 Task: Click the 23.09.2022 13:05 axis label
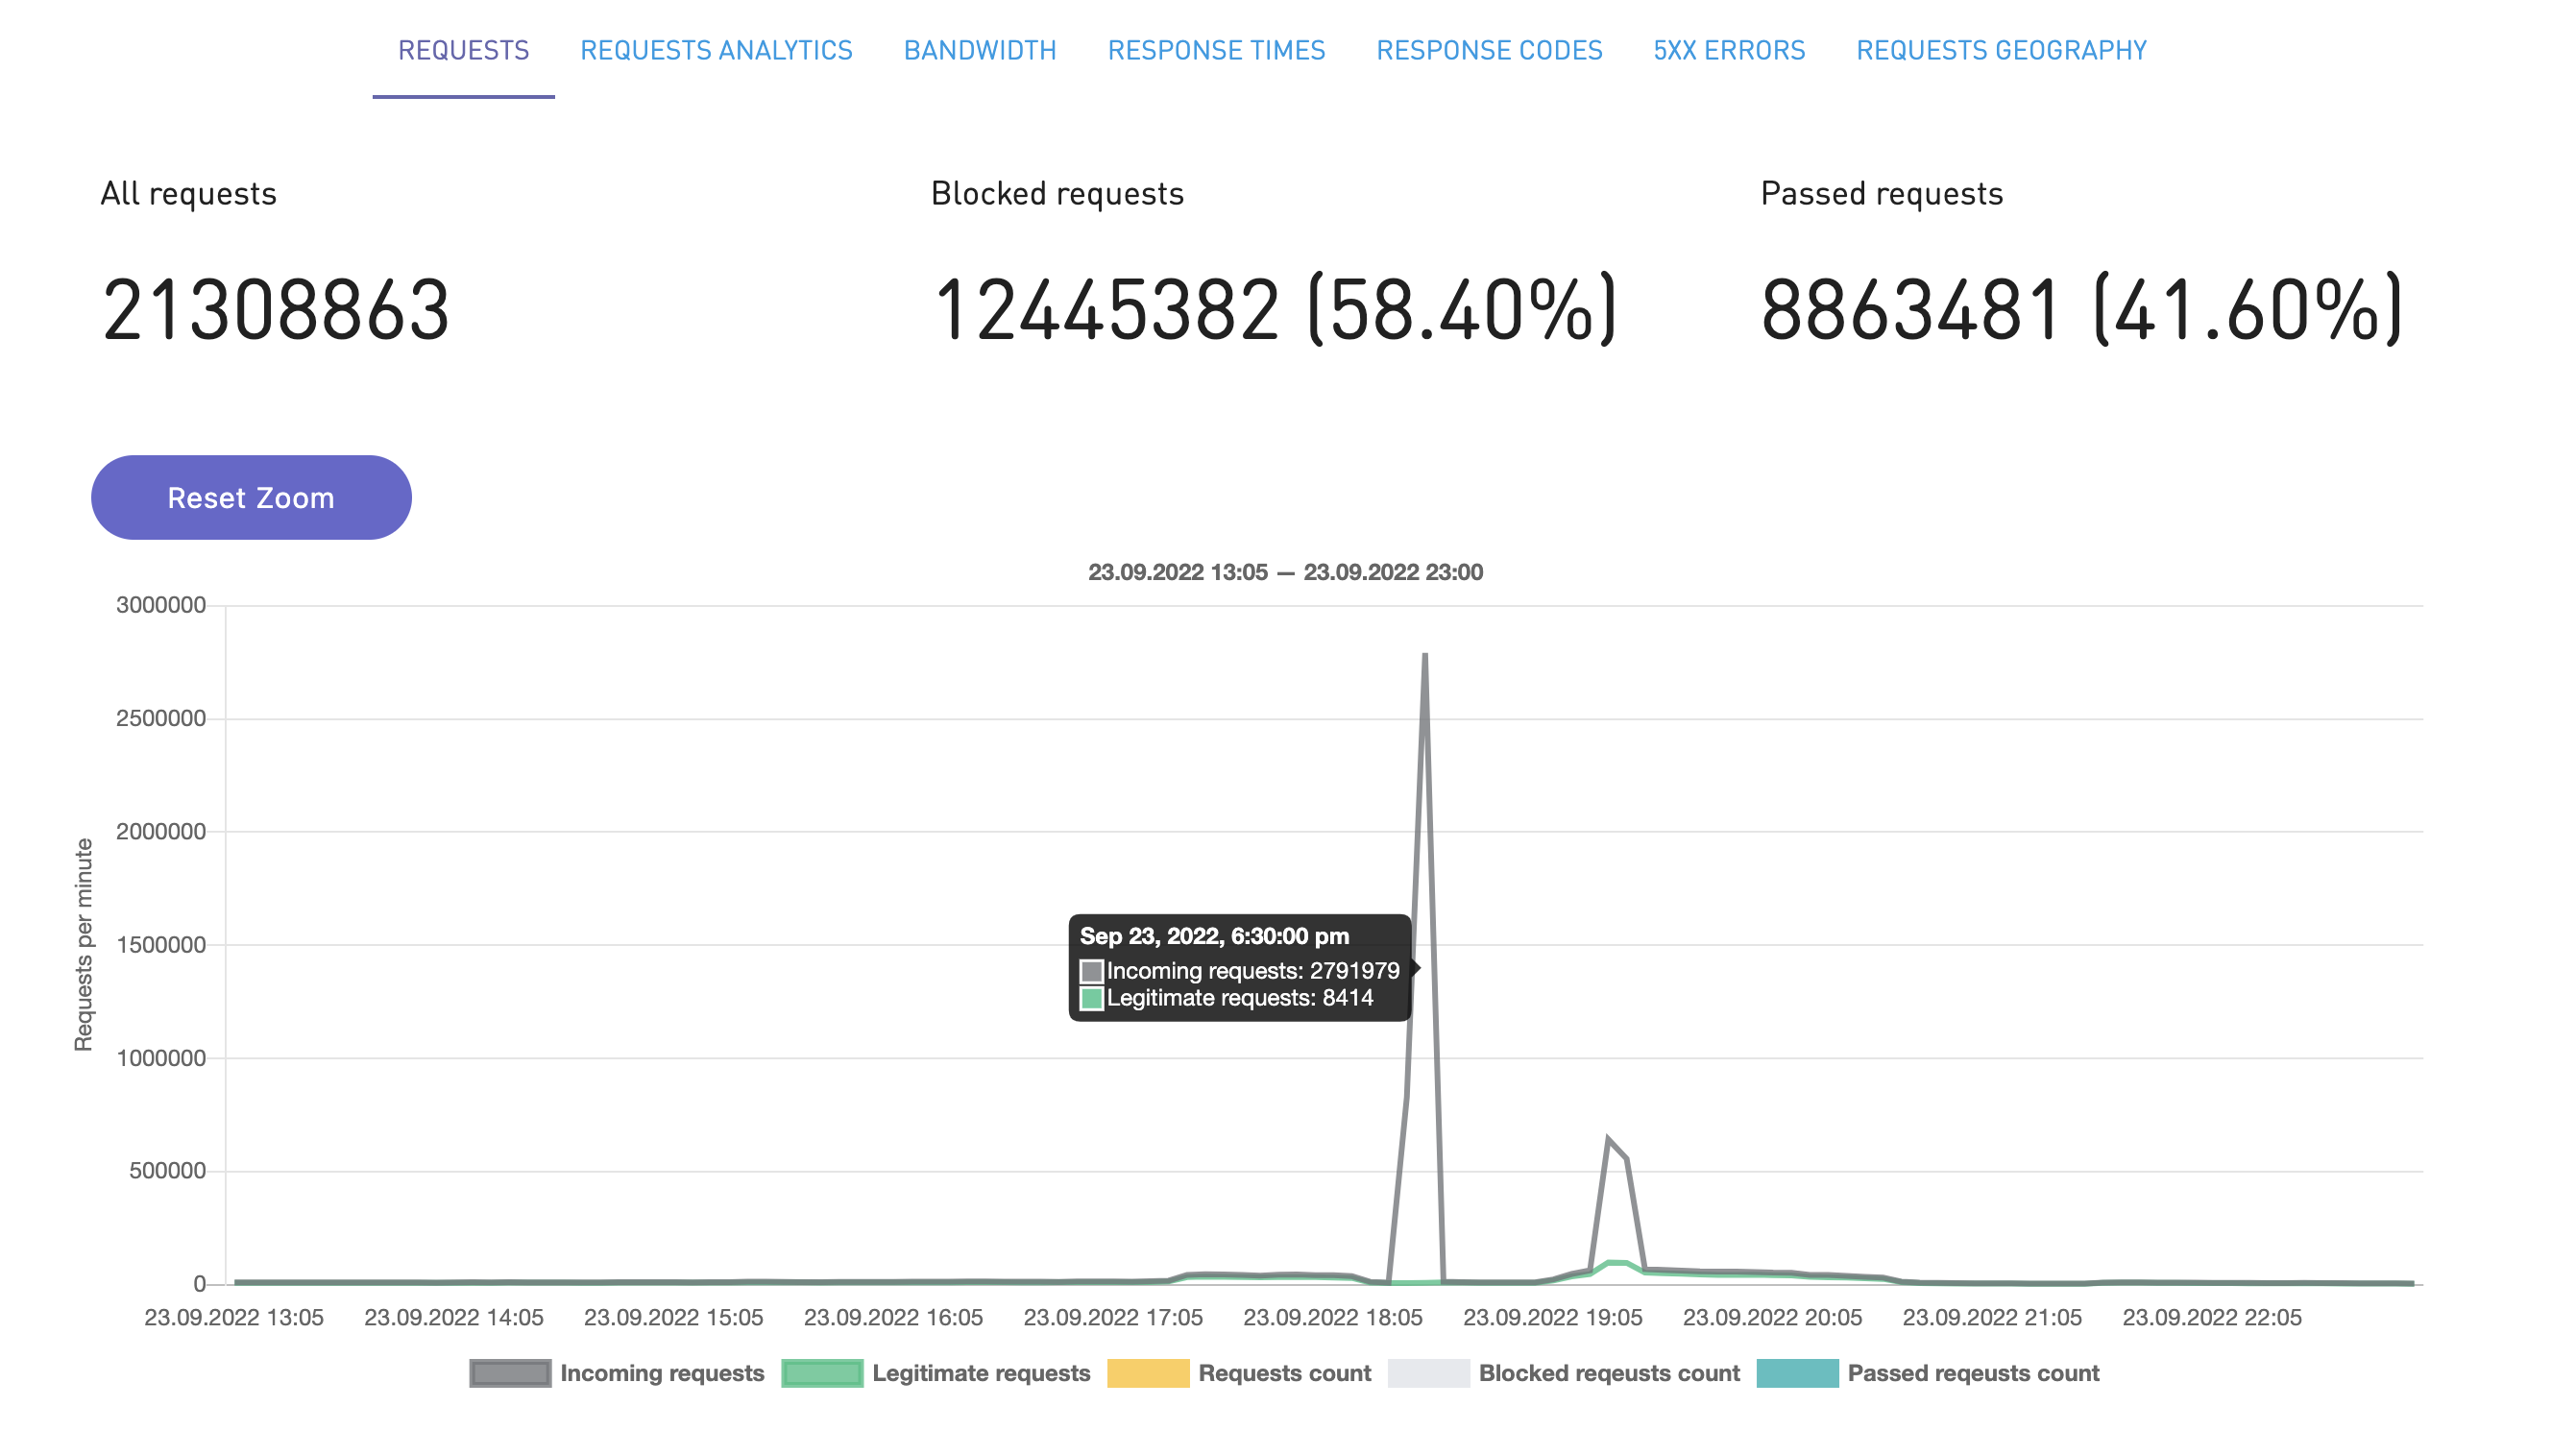(x=234, y=1317)
